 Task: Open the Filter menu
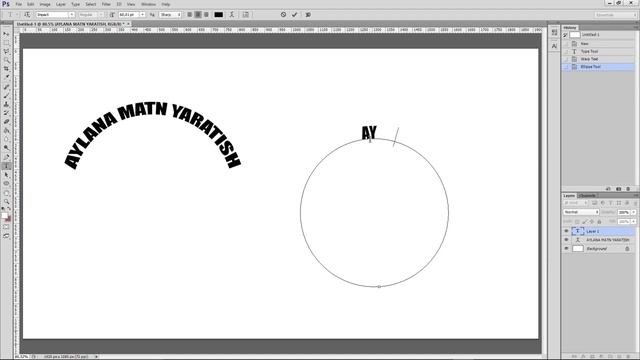click(x=106, y=4)
